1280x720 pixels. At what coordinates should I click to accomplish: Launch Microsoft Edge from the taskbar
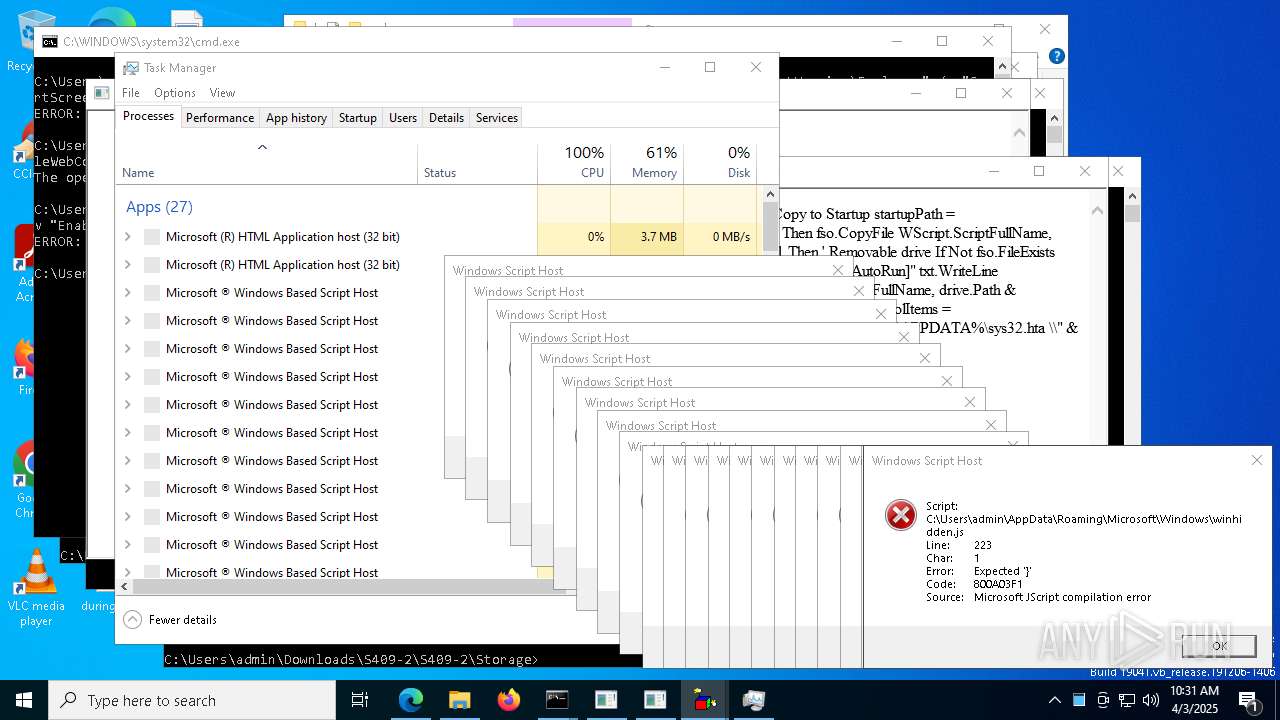411,700
